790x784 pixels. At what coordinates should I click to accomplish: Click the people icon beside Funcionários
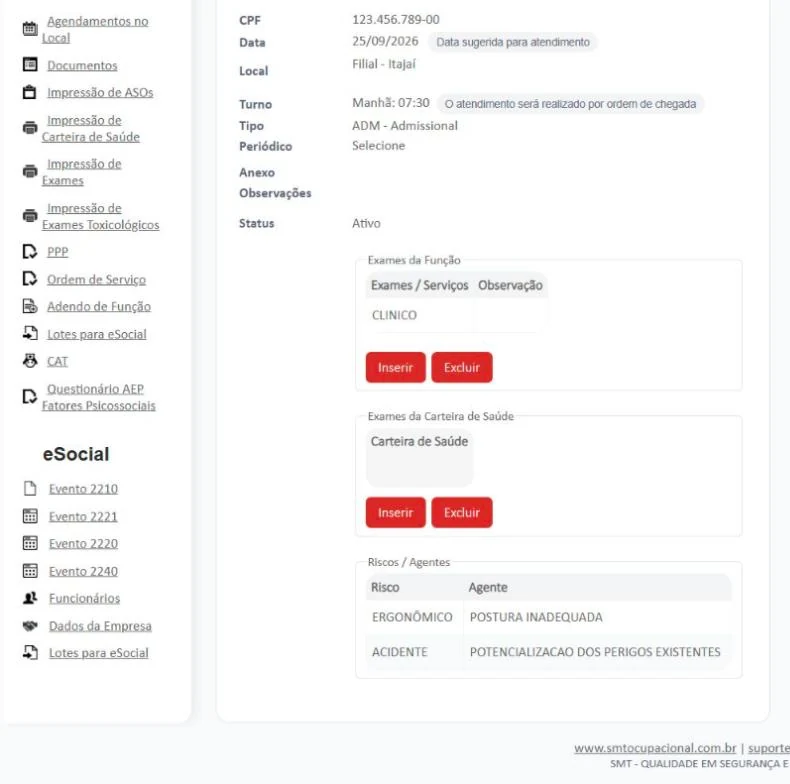(30, 598)
